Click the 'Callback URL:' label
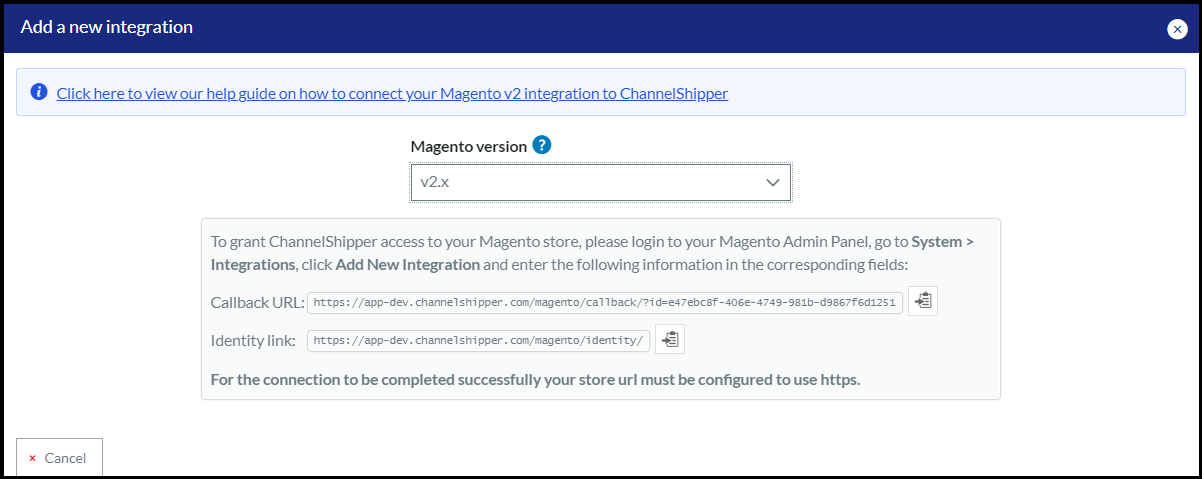The image size is (1202, 479). pos(257,302)
